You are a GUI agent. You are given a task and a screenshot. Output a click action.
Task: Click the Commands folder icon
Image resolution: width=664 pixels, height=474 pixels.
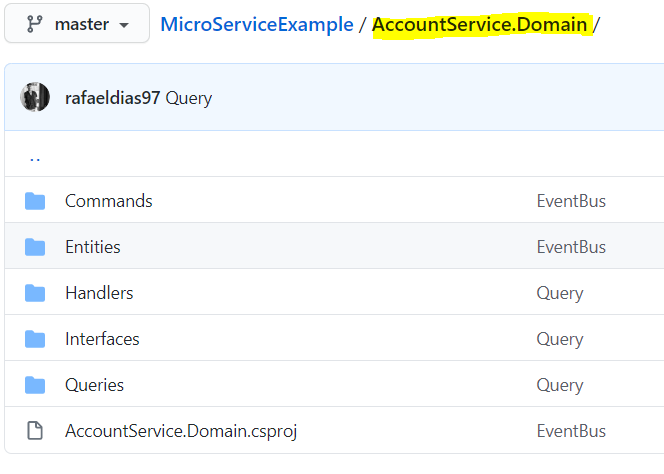pyautogui.click(x=35, y=201)
